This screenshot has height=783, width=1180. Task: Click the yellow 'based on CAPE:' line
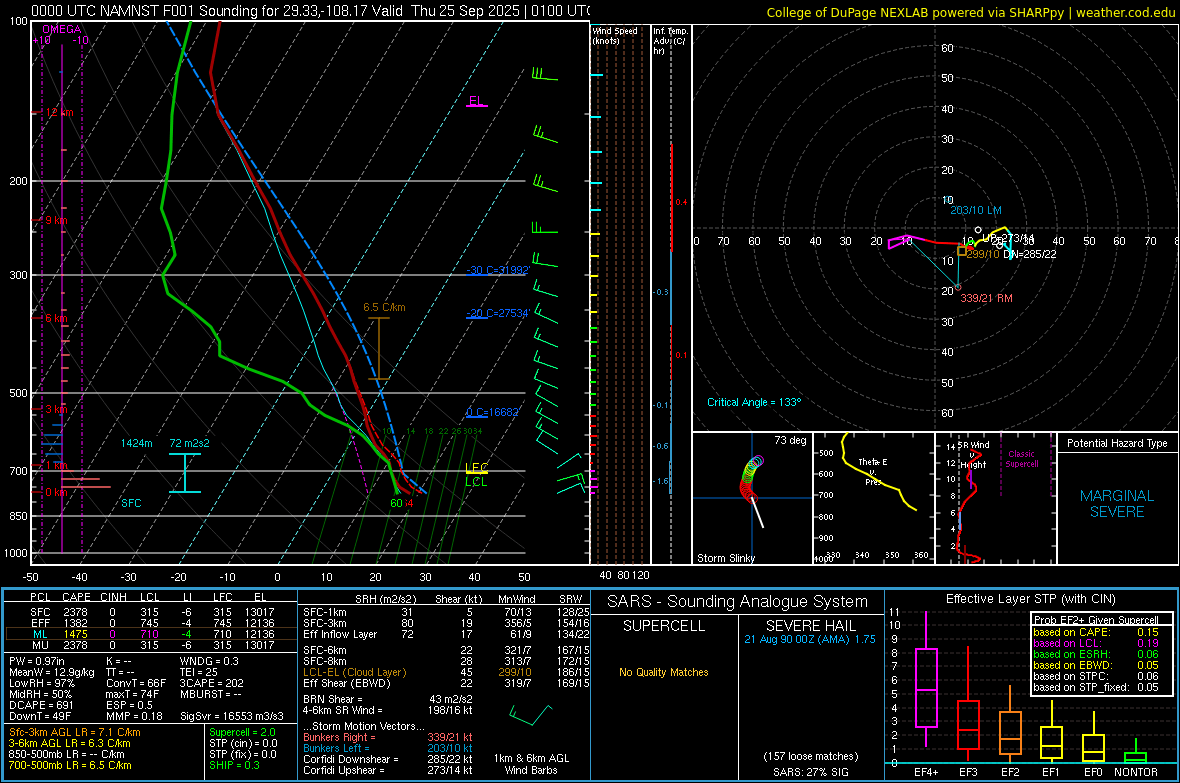(1096, 632)
